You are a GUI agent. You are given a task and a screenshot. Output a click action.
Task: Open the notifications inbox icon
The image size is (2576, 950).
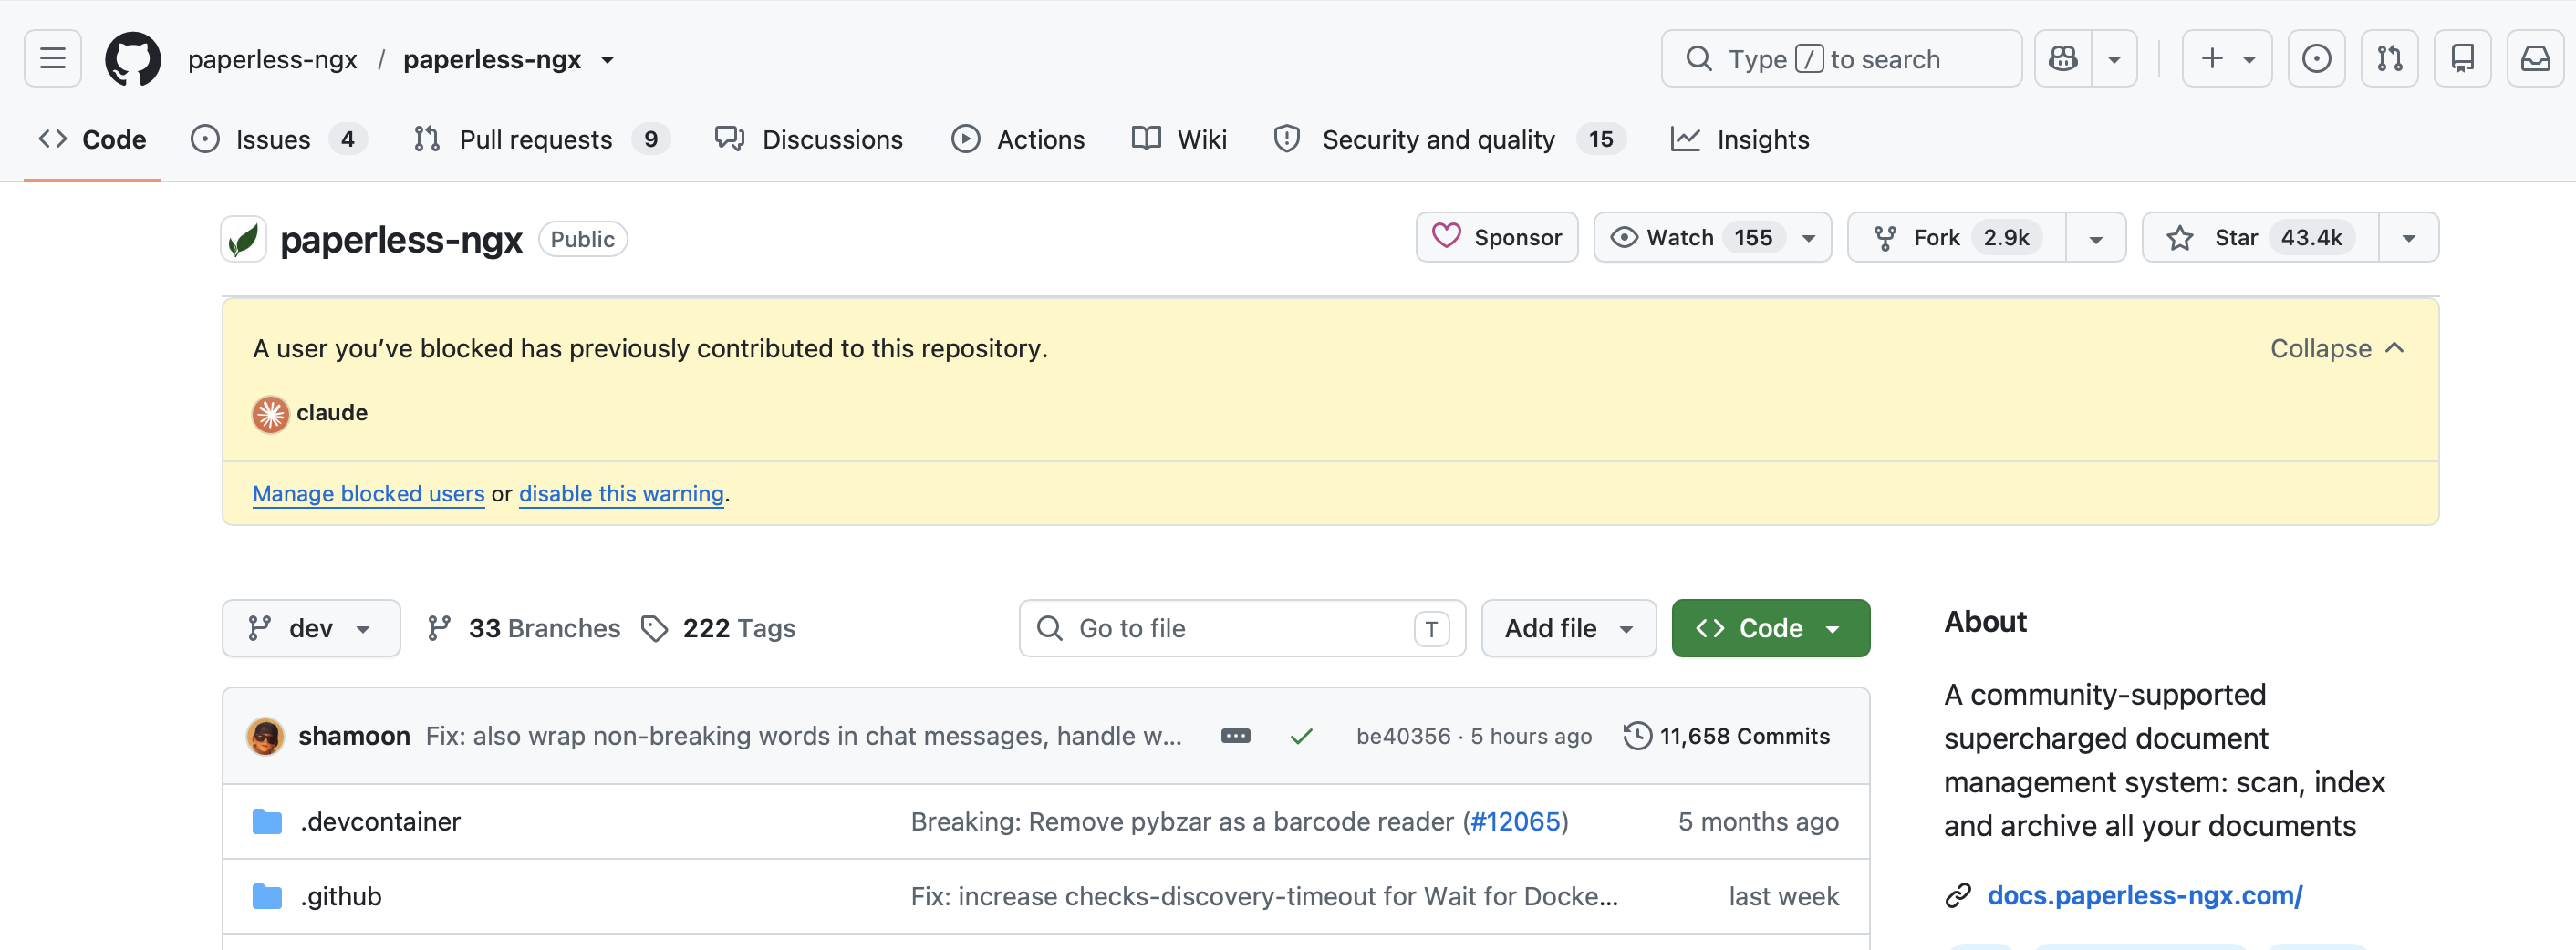pos(2535,59)
